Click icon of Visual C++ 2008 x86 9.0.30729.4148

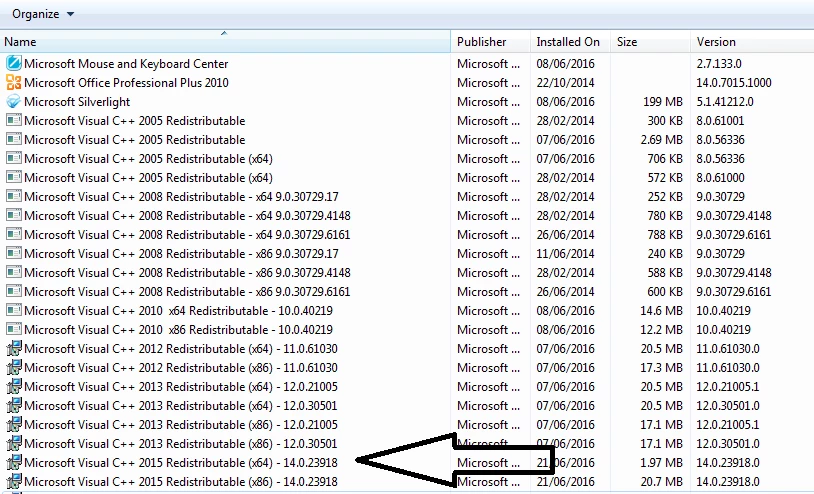click(13, 272)
